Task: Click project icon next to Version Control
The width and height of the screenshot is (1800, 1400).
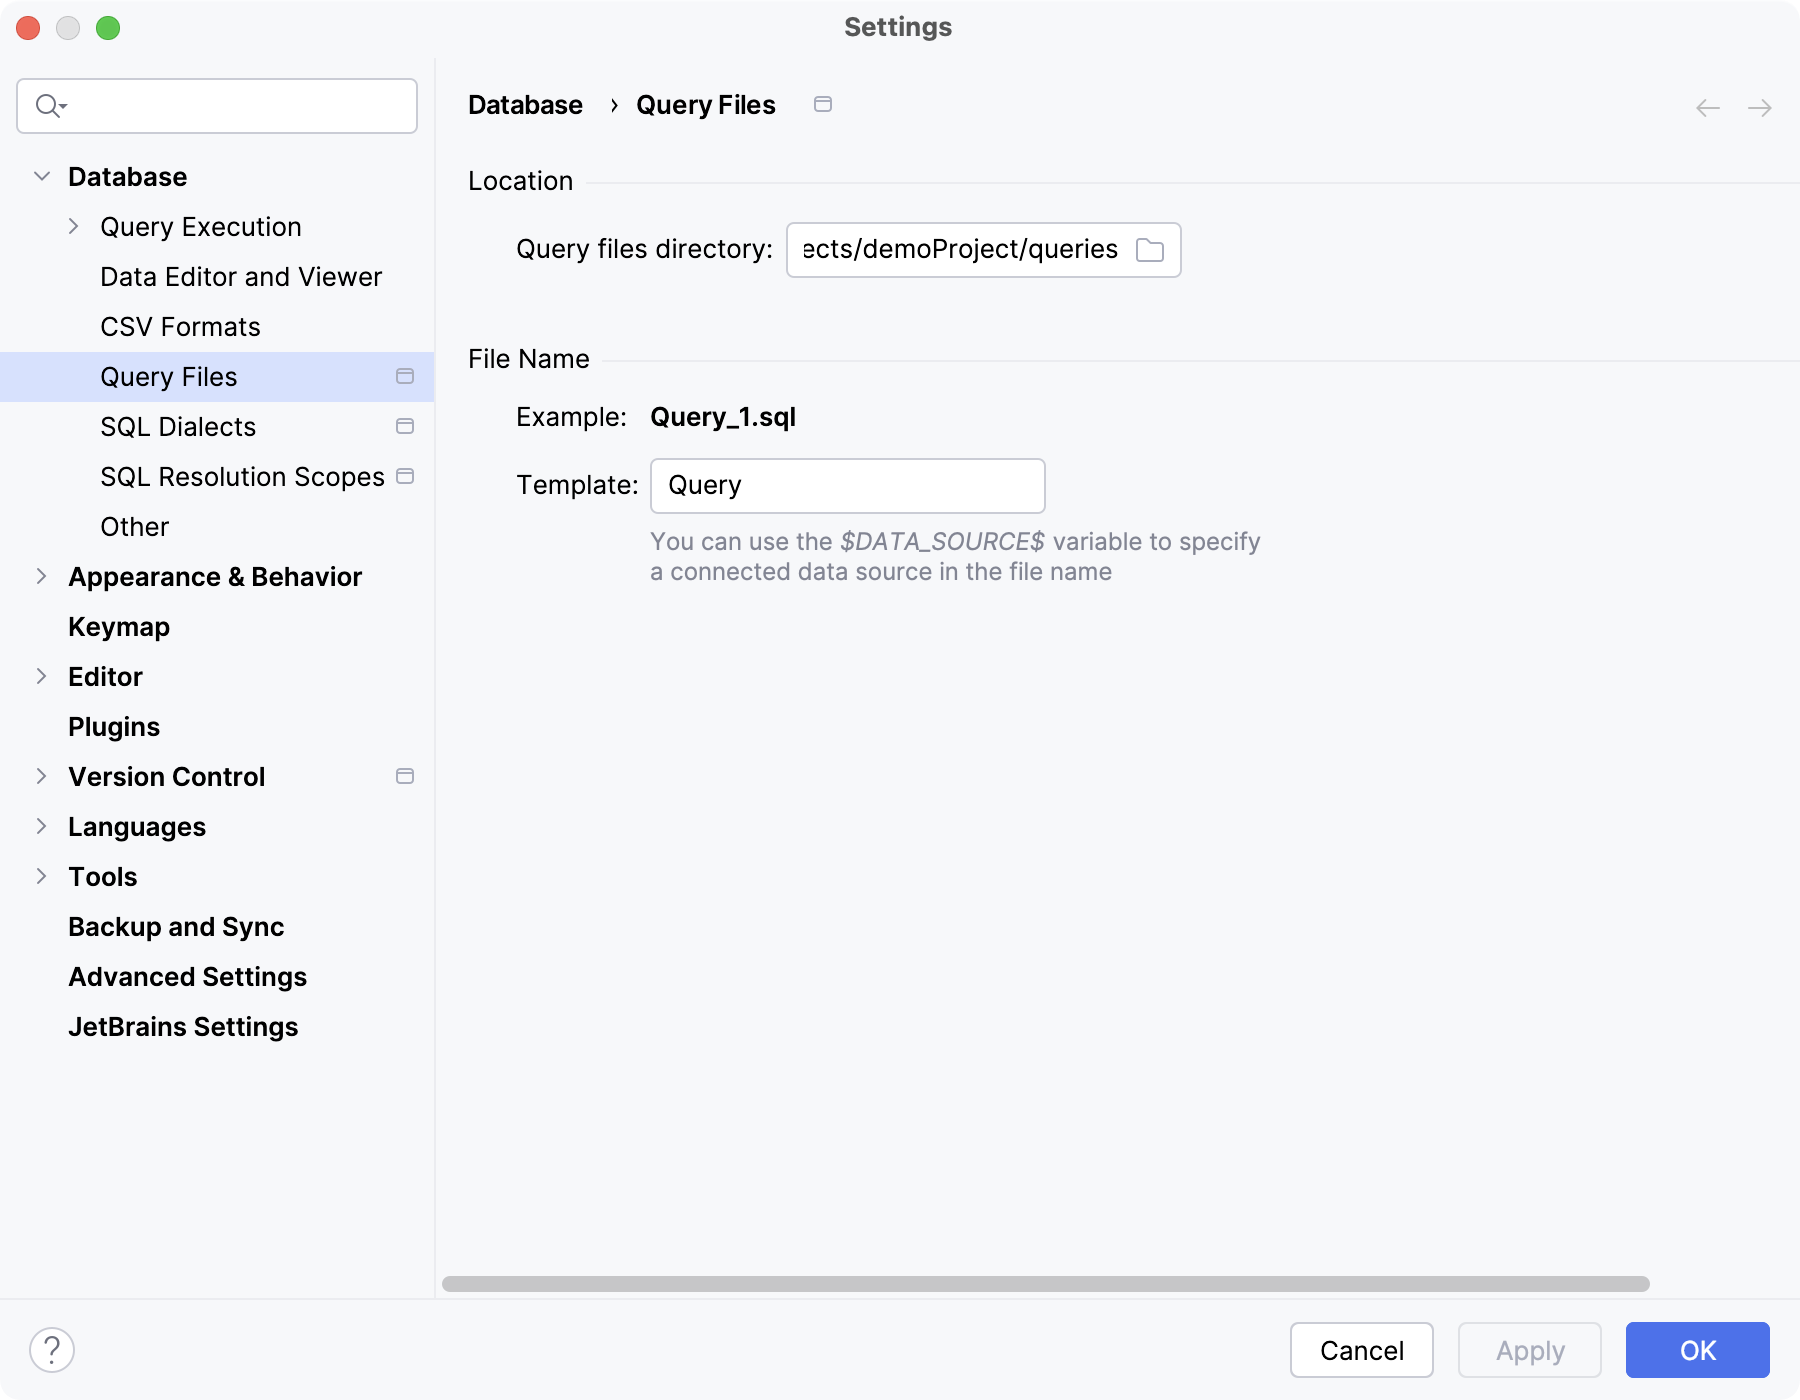Action: (405, 777)
